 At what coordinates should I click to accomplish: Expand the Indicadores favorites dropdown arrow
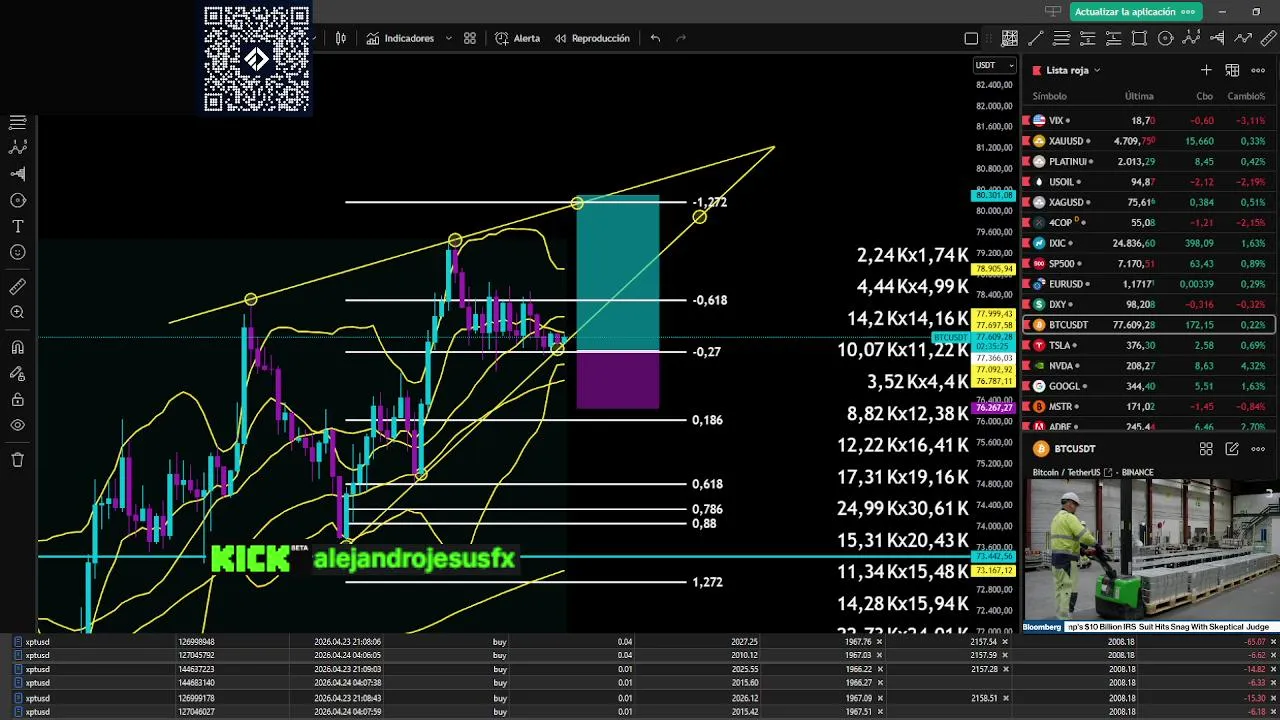point(448,38)
